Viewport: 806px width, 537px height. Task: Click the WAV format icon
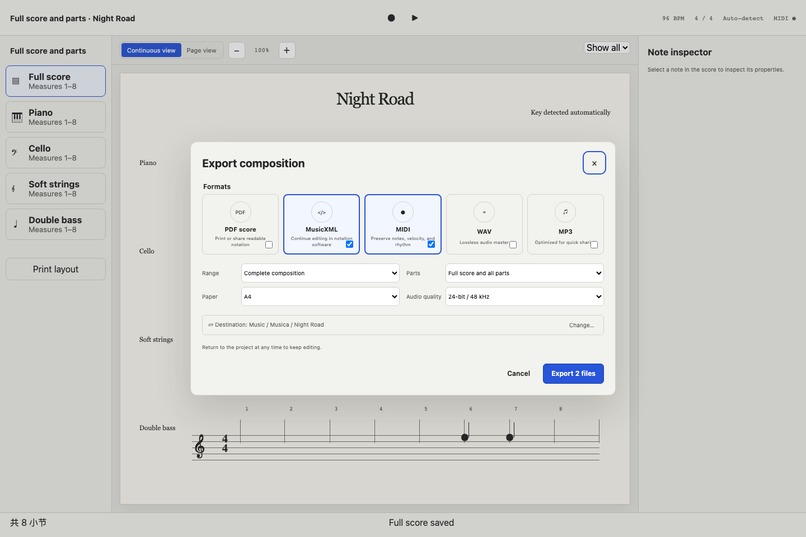(x=484, y=212)
